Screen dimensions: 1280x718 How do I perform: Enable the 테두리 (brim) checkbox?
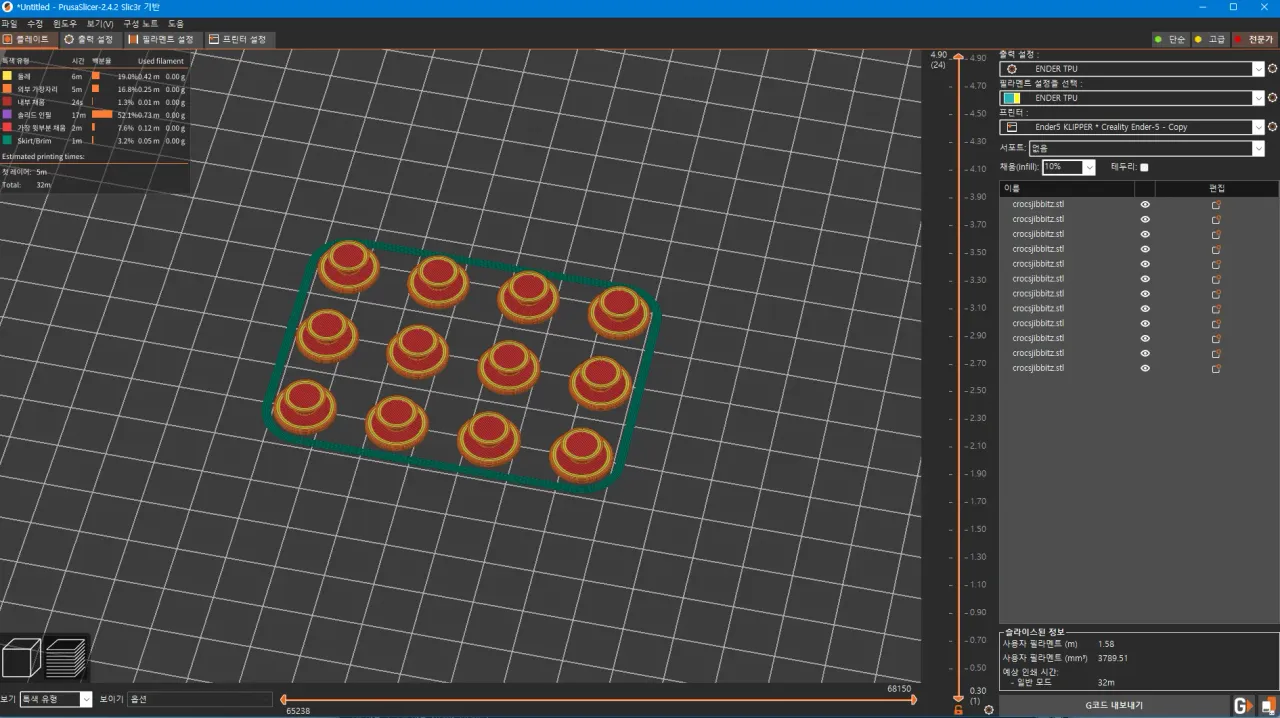(x=1144, y=167)
